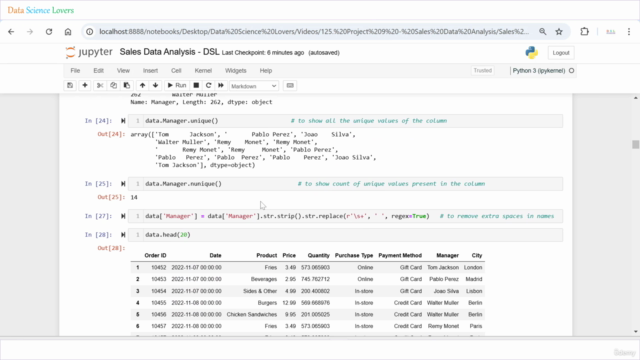Click the Logout button

561,53
